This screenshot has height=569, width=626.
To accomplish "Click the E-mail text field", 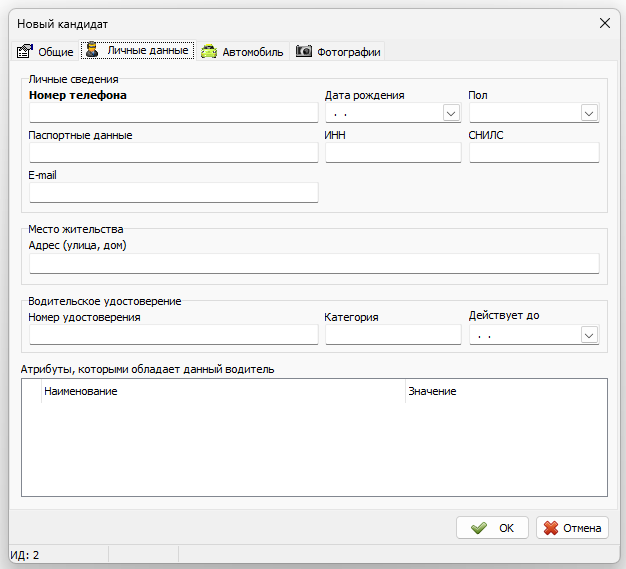I will (x=174, y=193).
